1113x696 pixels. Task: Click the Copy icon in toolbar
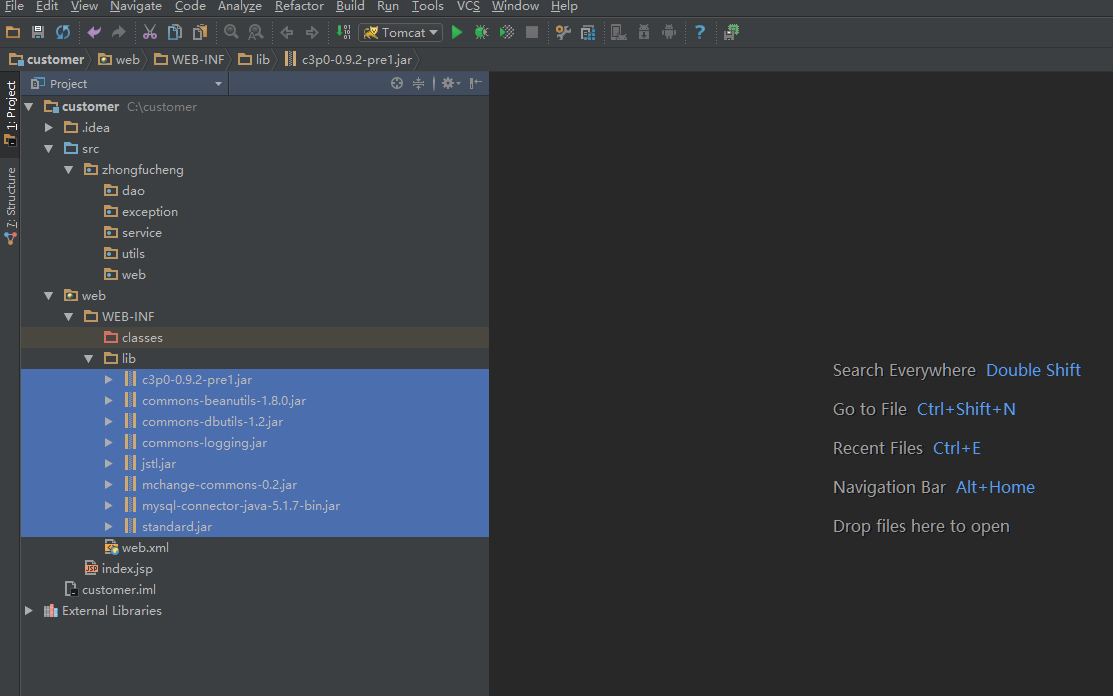[x=175, y=33]
